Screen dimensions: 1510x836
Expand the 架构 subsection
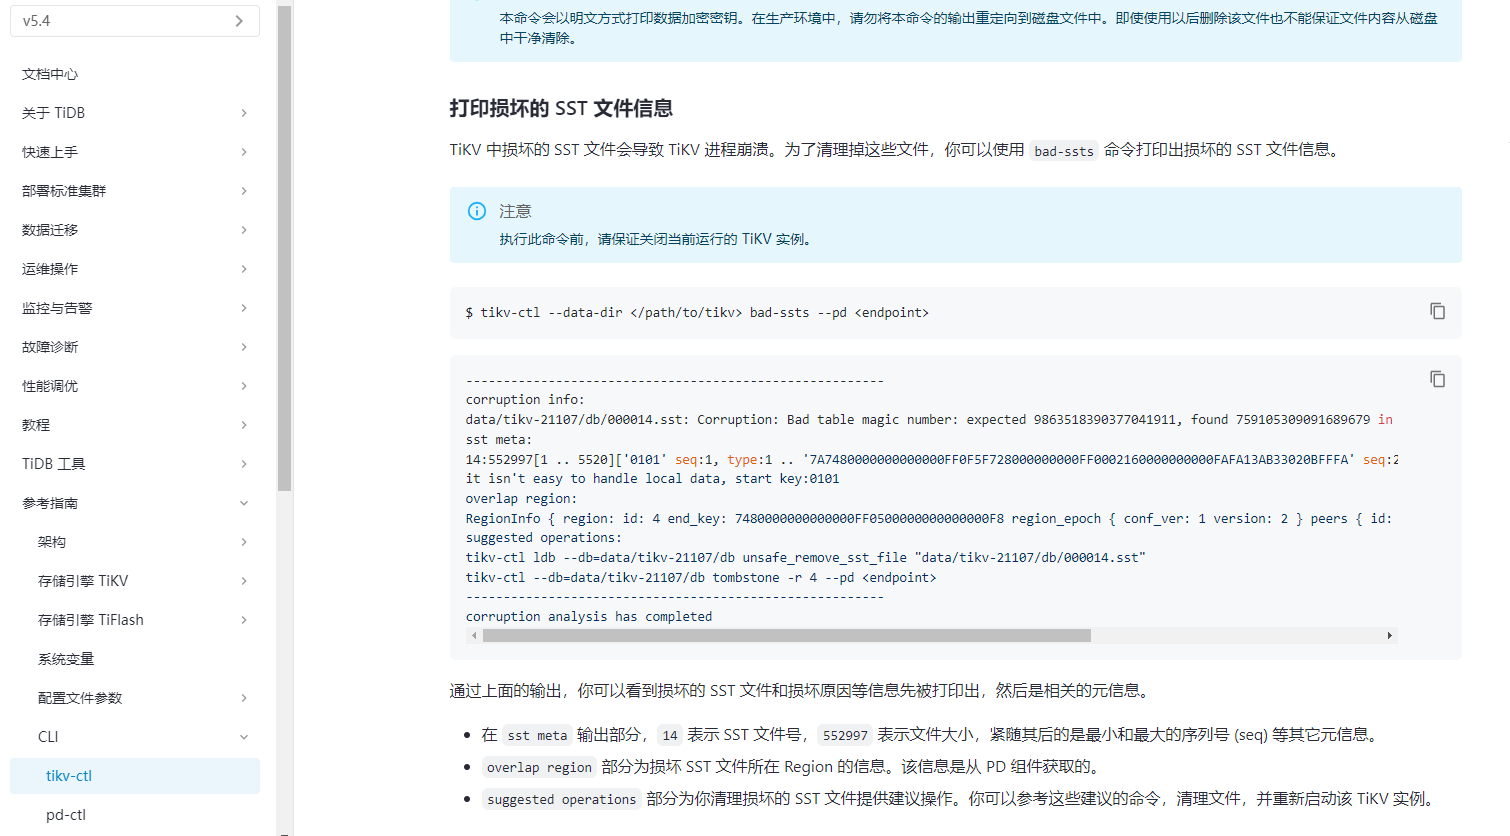[244, 542]
